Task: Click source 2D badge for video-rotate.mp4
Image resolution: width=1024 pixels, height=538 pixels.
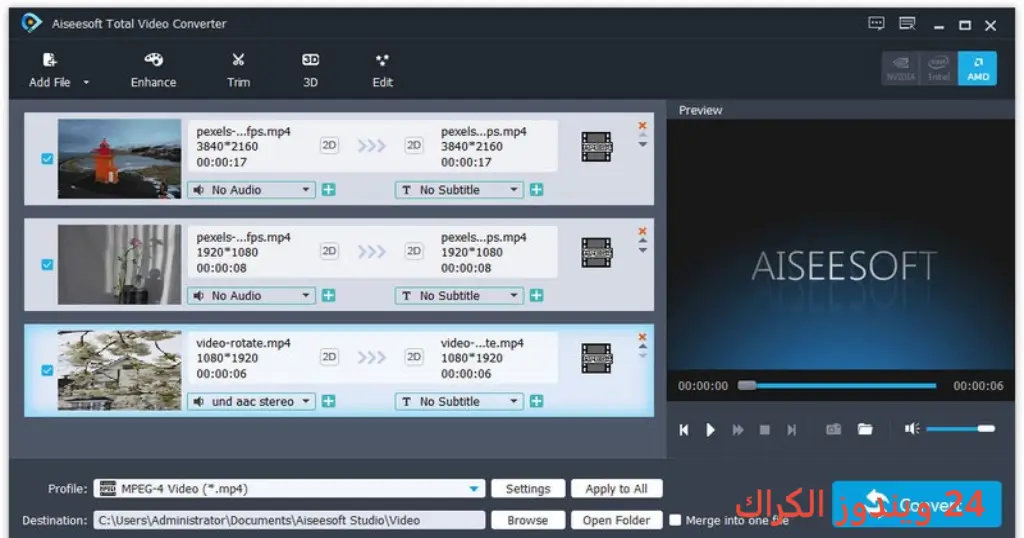Action: pos(329,356)
